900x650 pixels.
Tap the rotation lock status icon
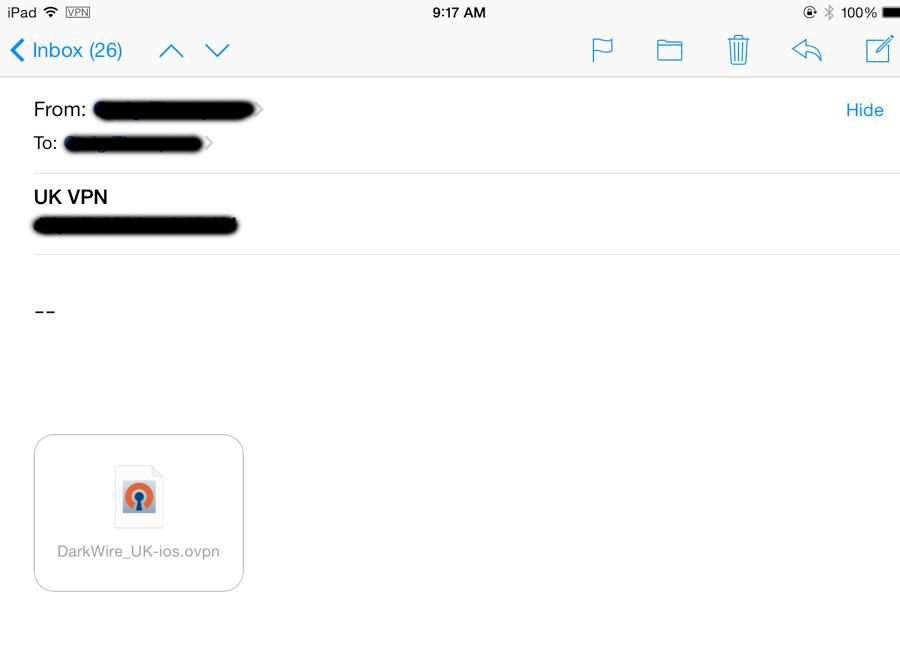pyautogui.click(x=809, y=12)
